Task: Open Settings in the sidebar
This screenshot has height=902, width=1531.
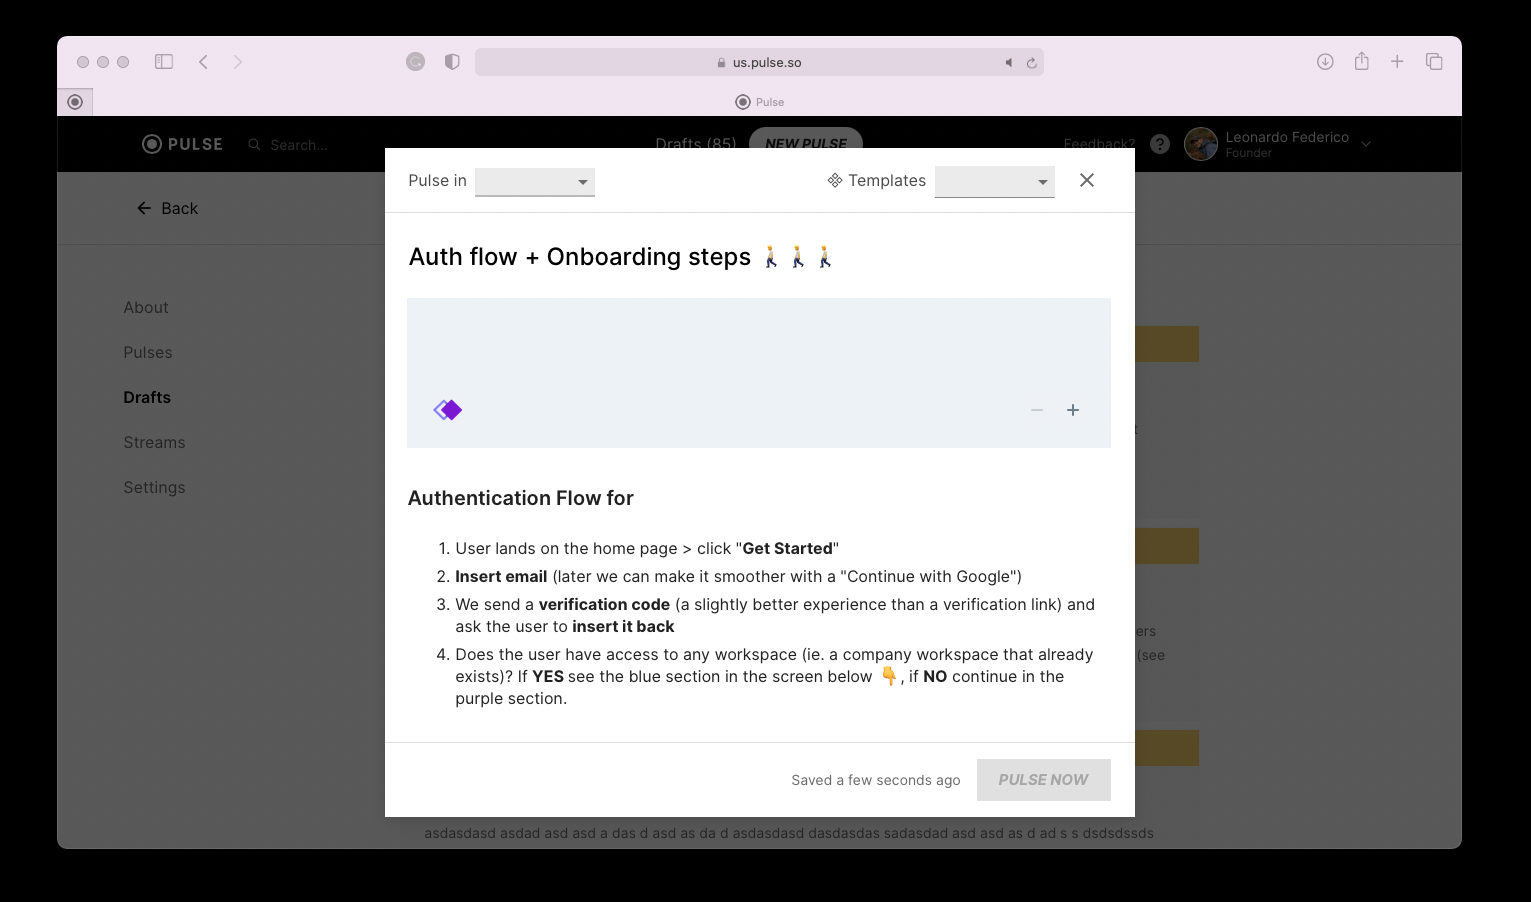Action: (154, 488)
